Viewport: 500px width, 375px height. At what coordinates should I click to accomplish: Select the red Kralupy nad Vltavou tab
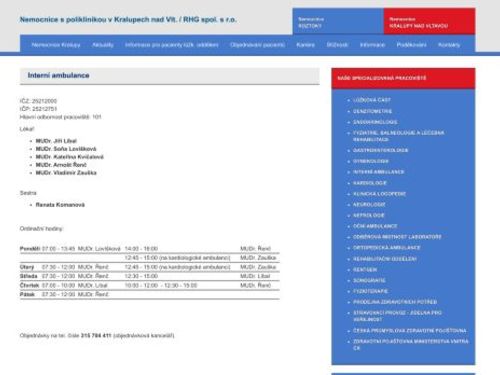point(429,22)
